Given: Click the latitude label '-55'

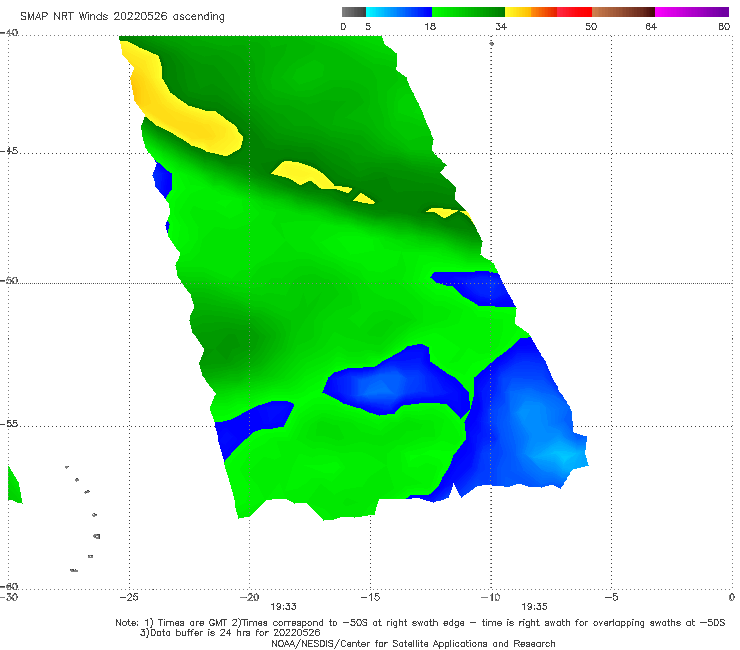Looking at the screenshot, I should pos(9,423).
